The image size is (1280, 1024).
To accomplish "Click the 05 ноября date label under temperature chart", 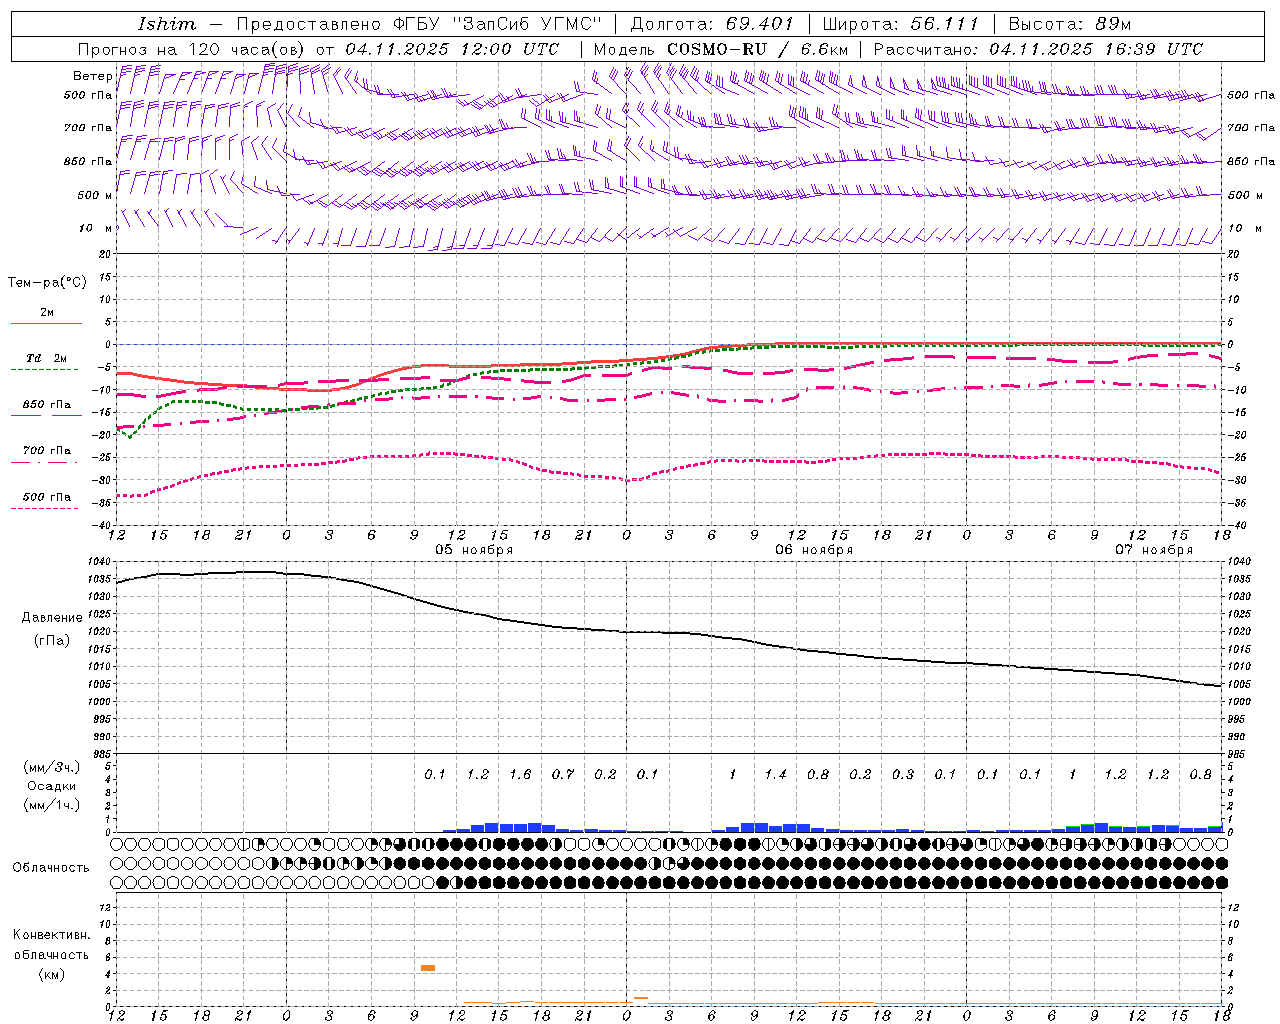I will click(474, 550).
